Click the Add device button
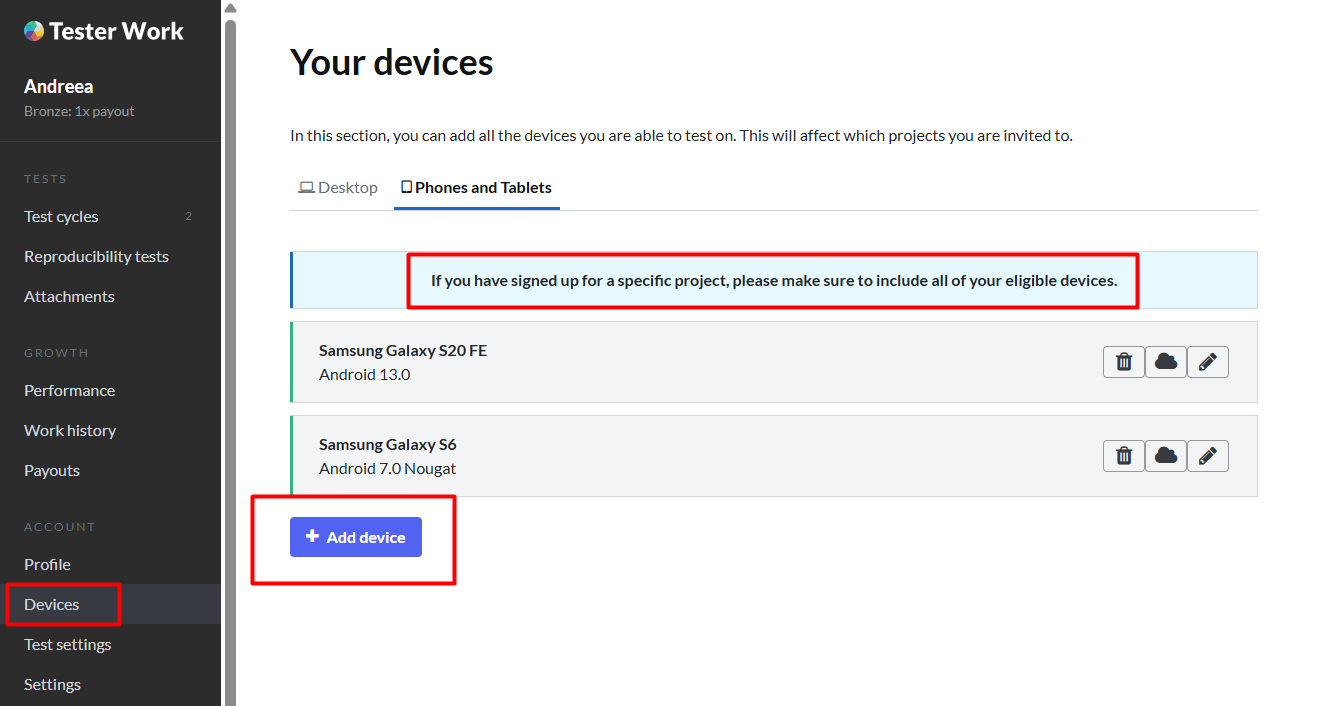The height and width of the screenshot is (706, 1337). [x=356, y=537]
